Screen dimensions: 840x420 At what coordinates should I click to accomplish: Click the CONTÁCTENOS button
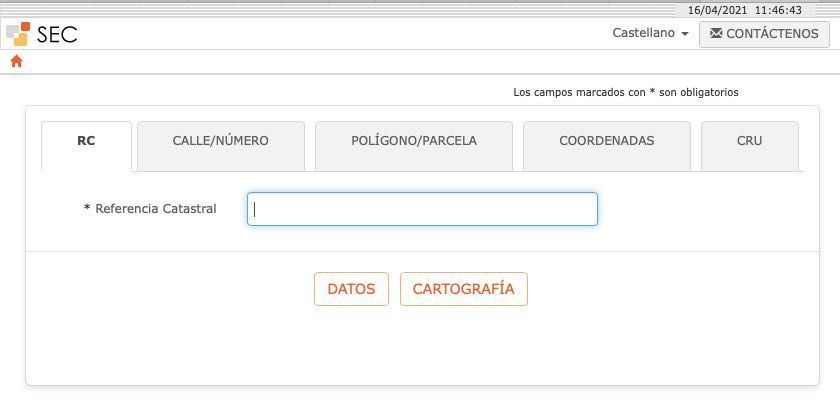click(764, 34)
